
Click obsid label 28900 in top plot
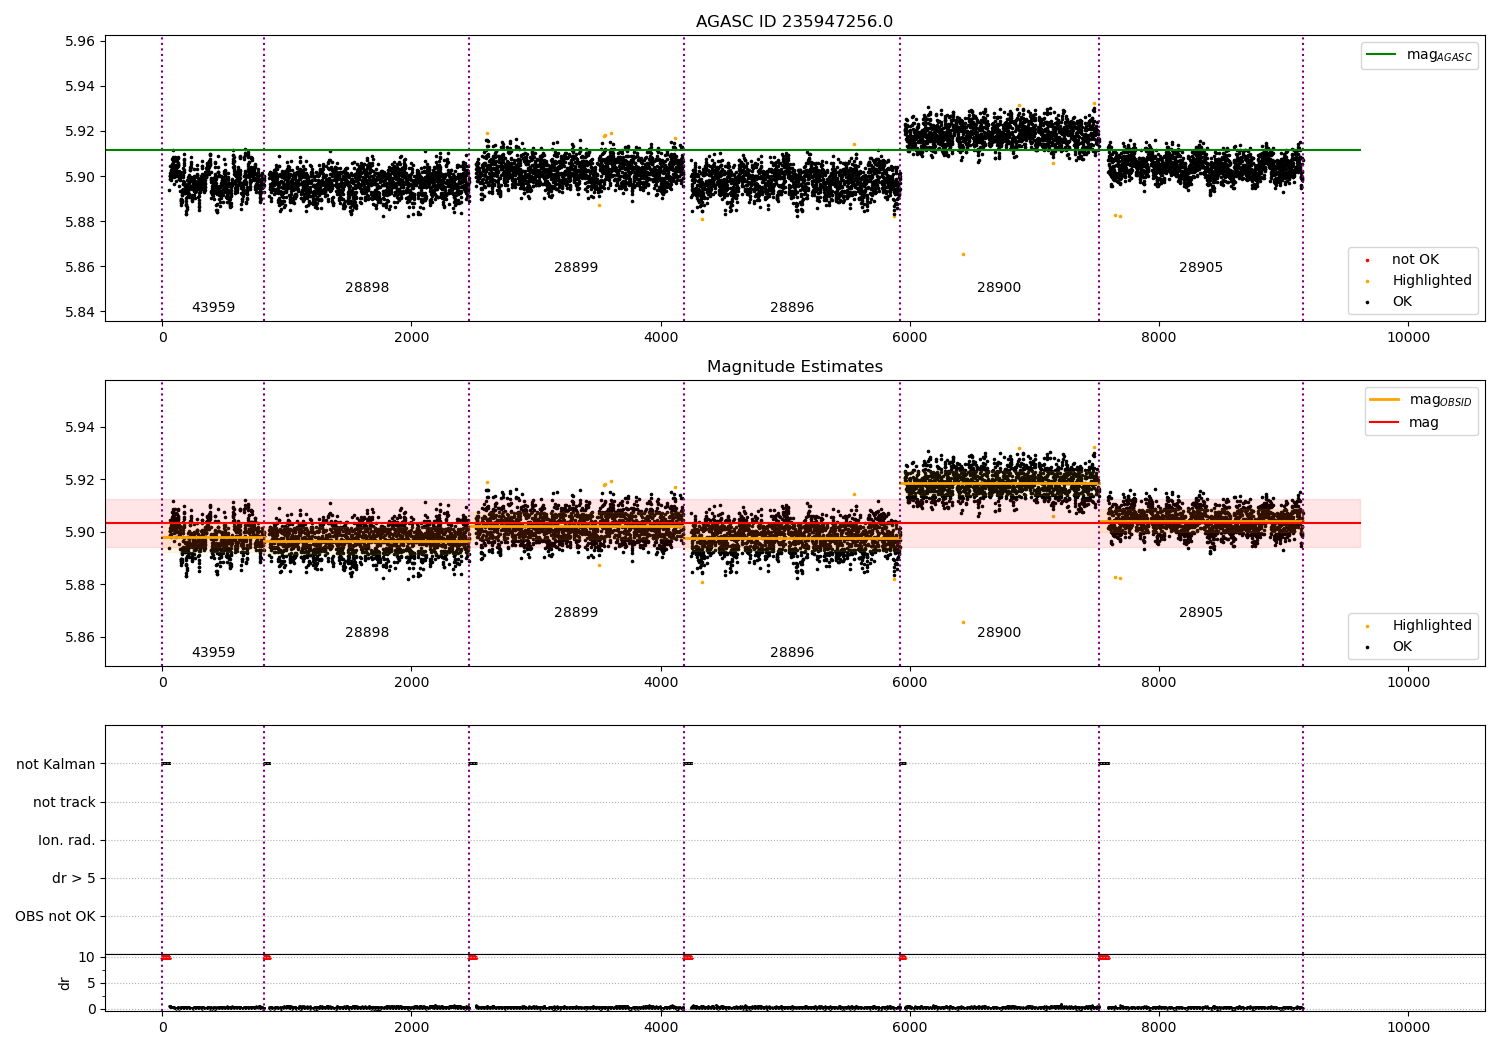click(999, 288)
